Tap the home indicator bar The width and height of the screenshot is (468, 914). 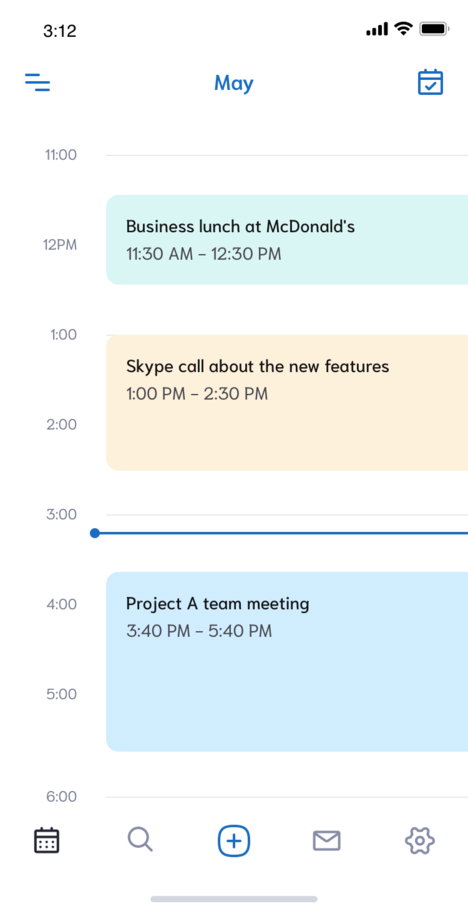[x=234, y=899]
